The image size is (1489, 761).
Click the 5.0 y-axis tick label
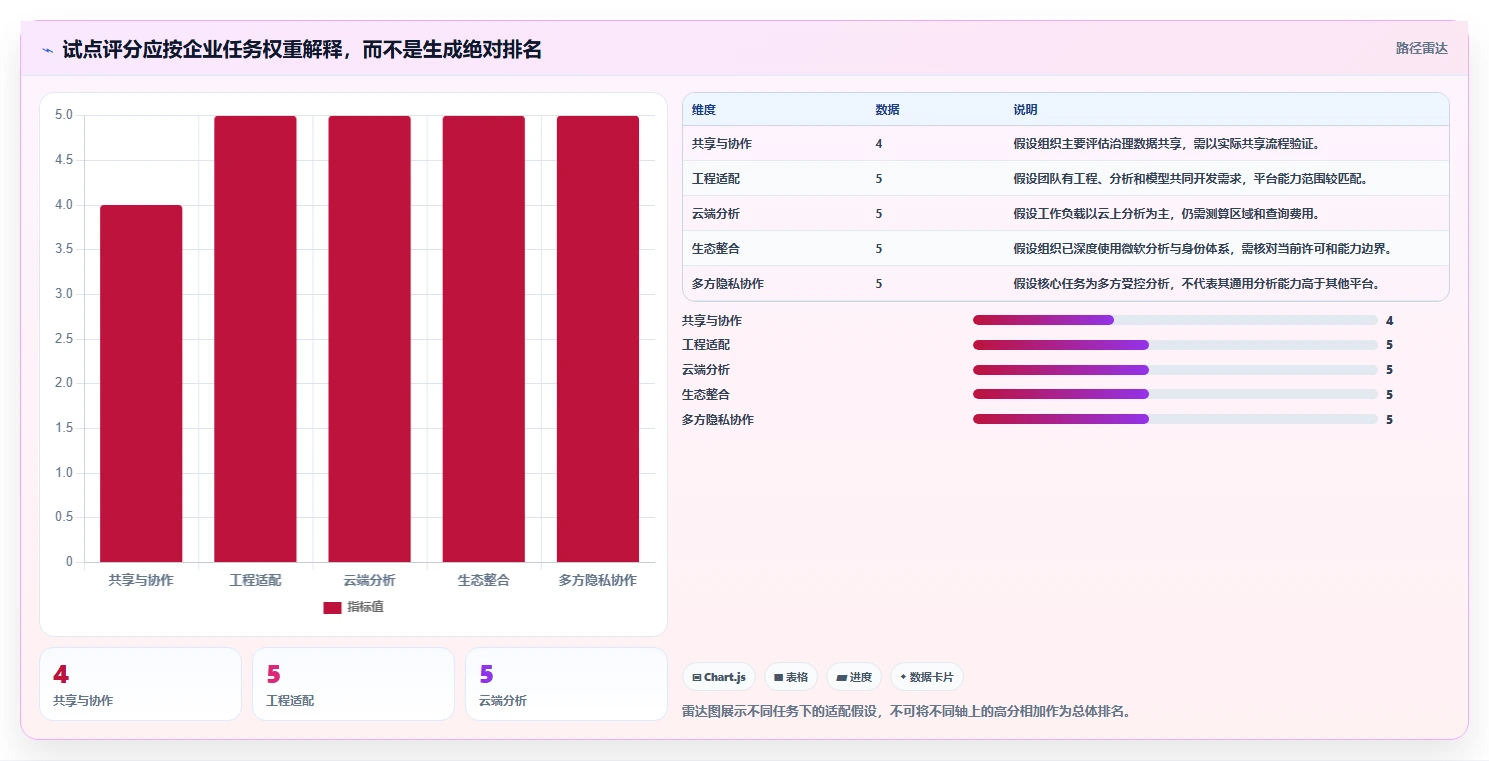tap(64, 115)
